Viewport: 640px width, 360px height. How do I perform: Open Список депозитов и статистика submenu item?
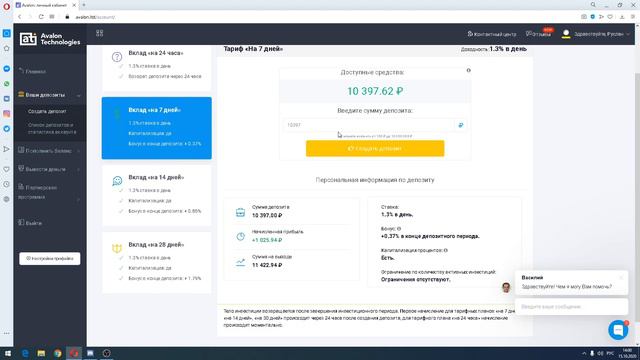pos(52,128)
